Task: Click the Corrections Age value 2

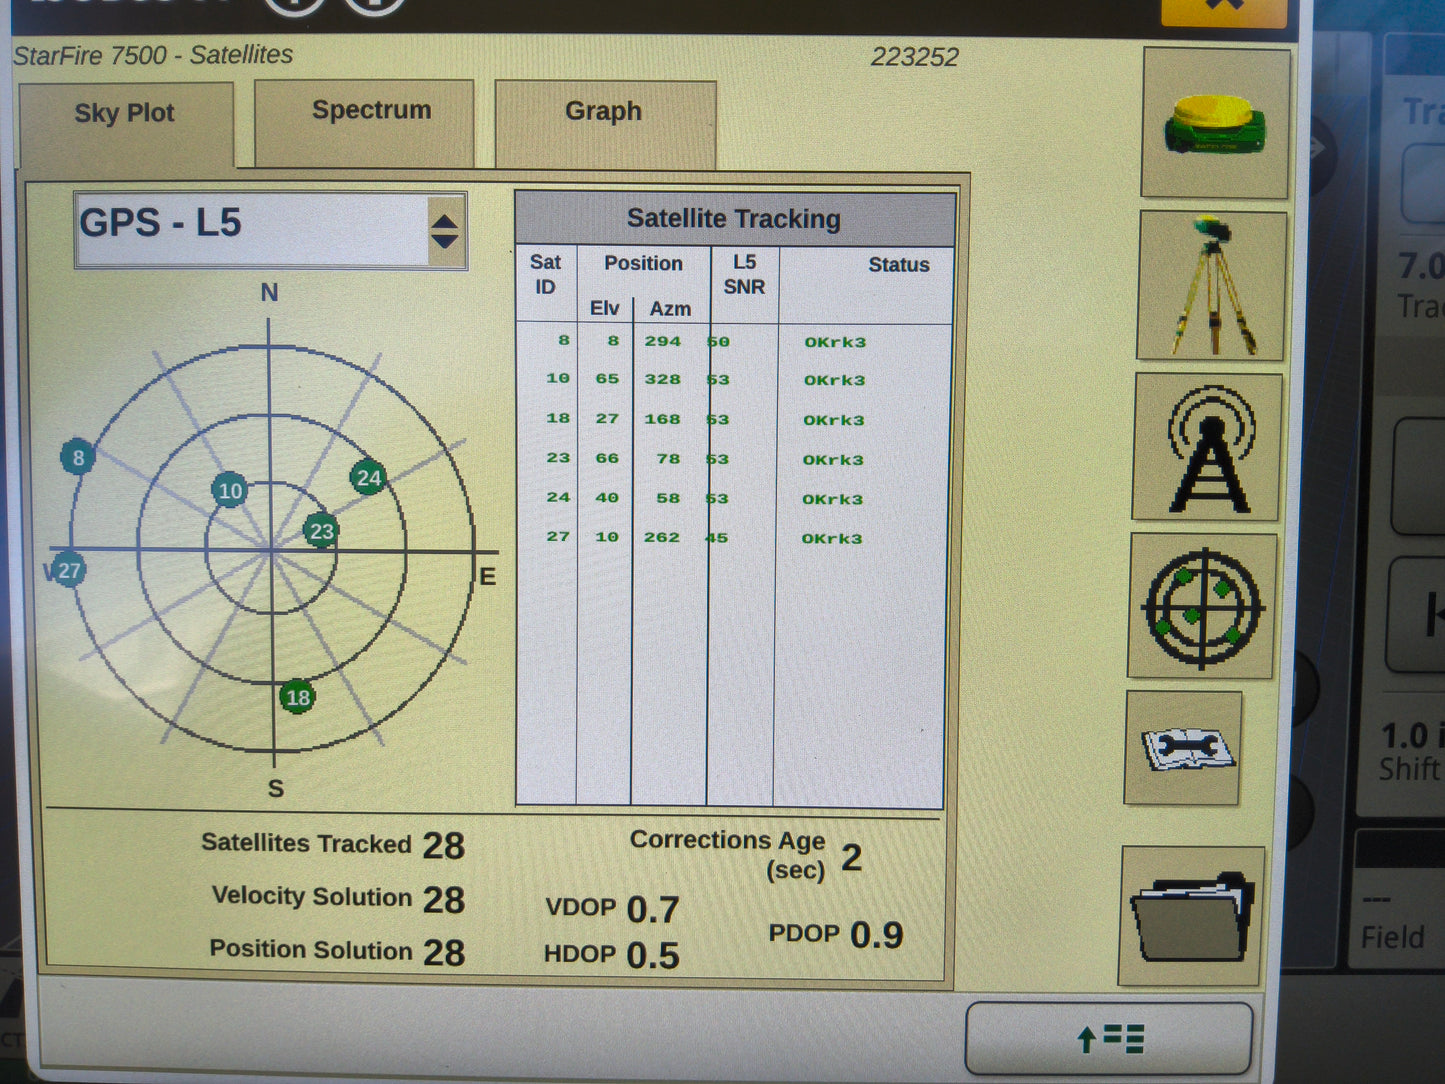Action: 852,857
